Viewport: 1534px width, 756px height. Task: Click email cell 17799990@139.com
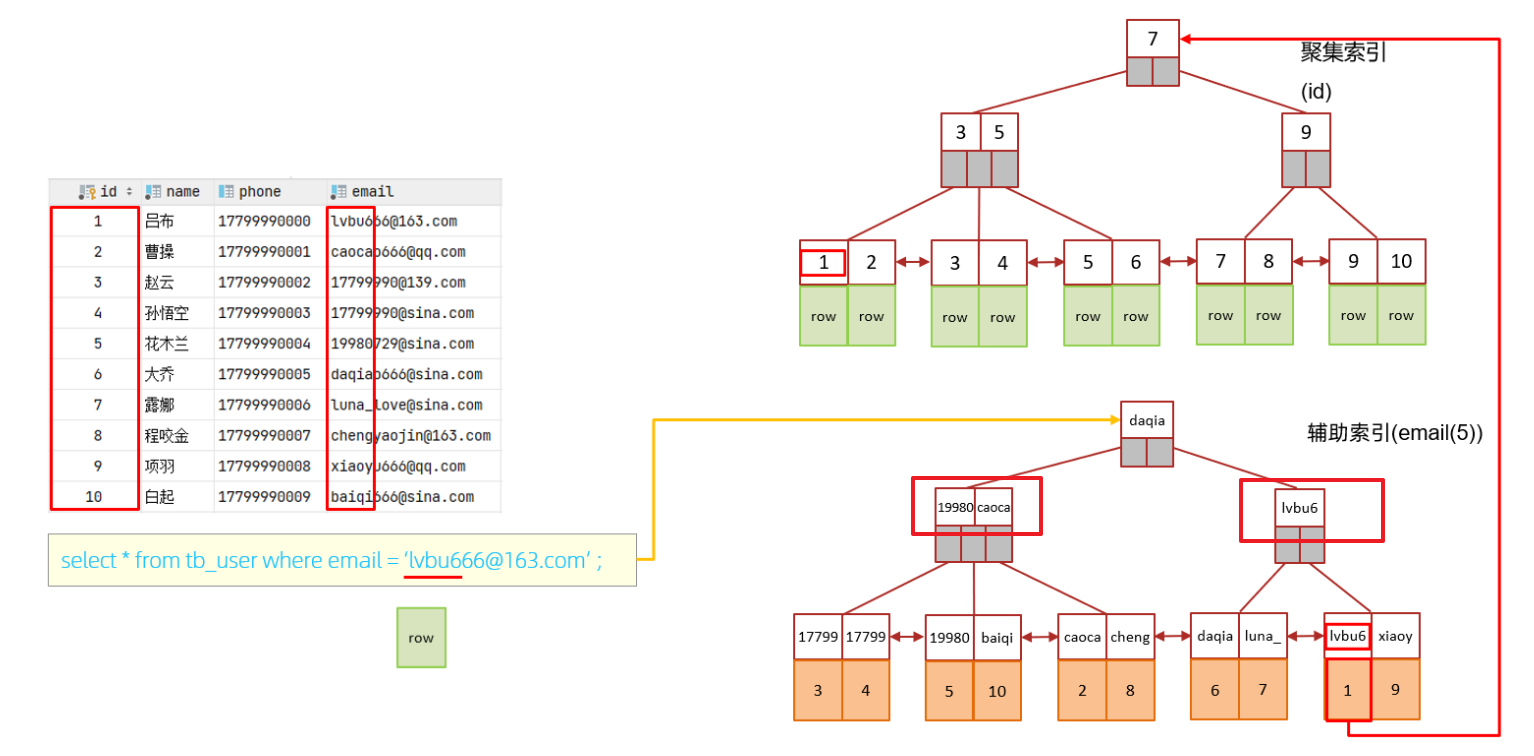(x=398, y=283)
